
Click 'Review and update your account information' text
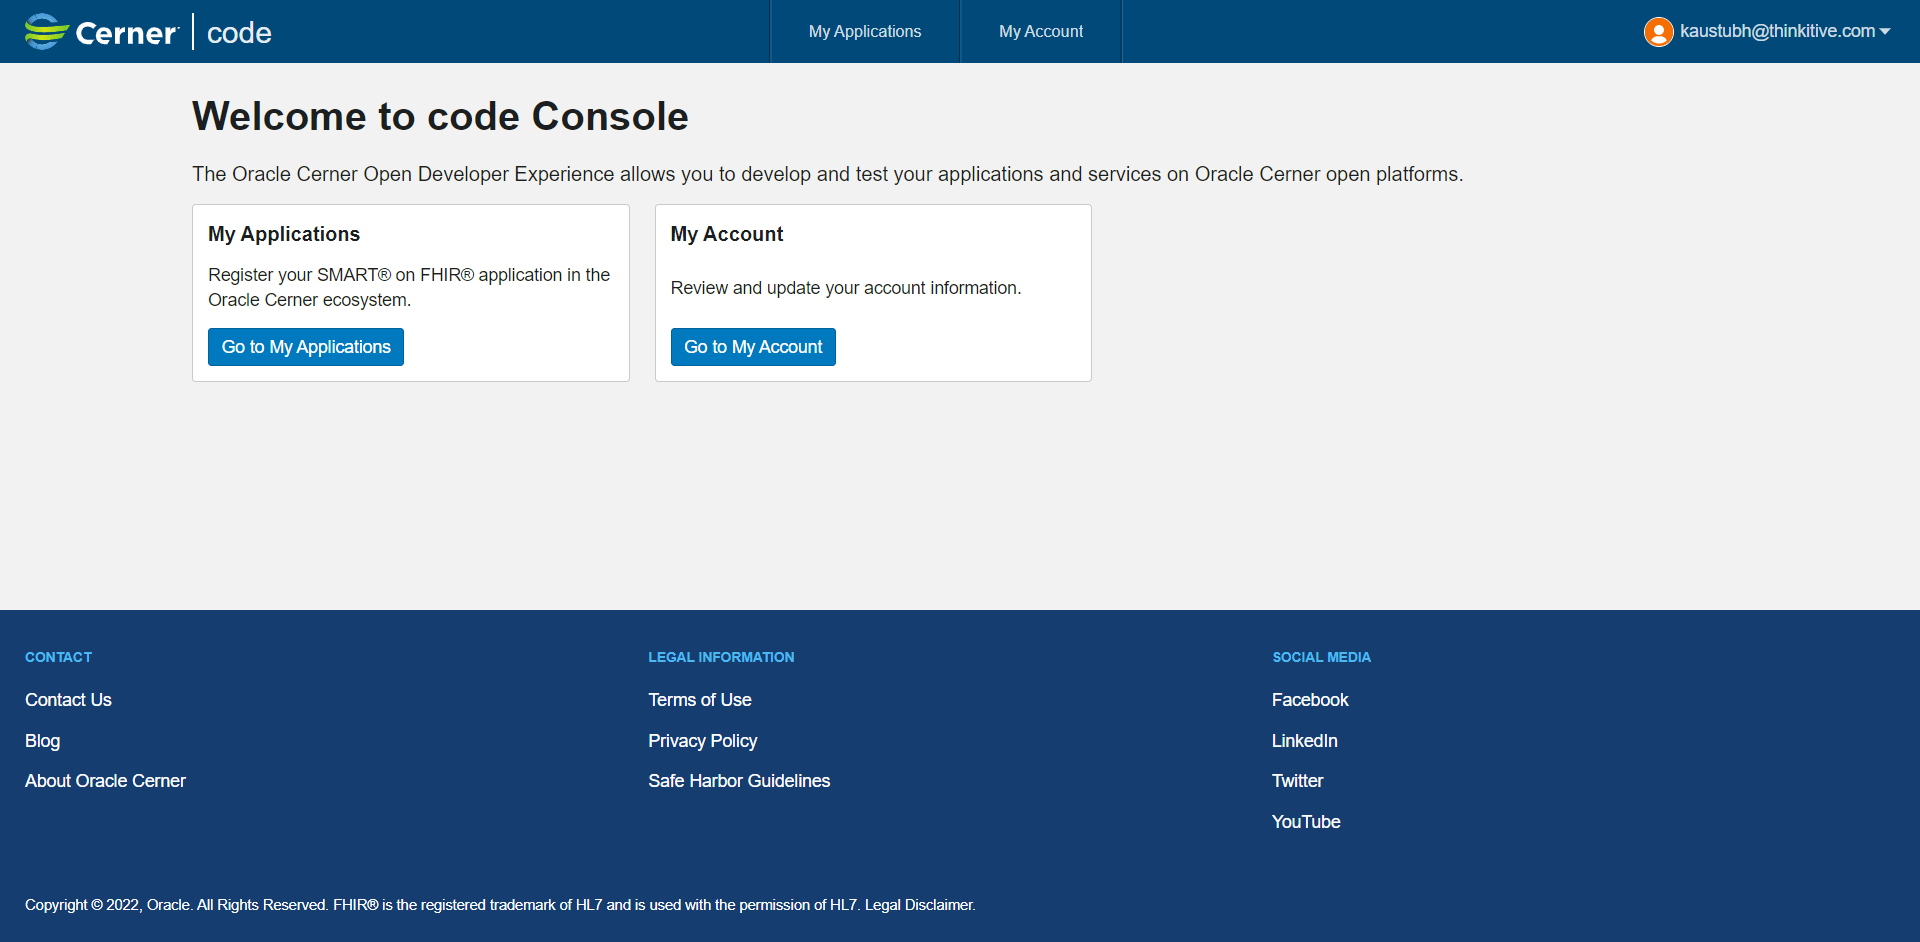[846, 288]
